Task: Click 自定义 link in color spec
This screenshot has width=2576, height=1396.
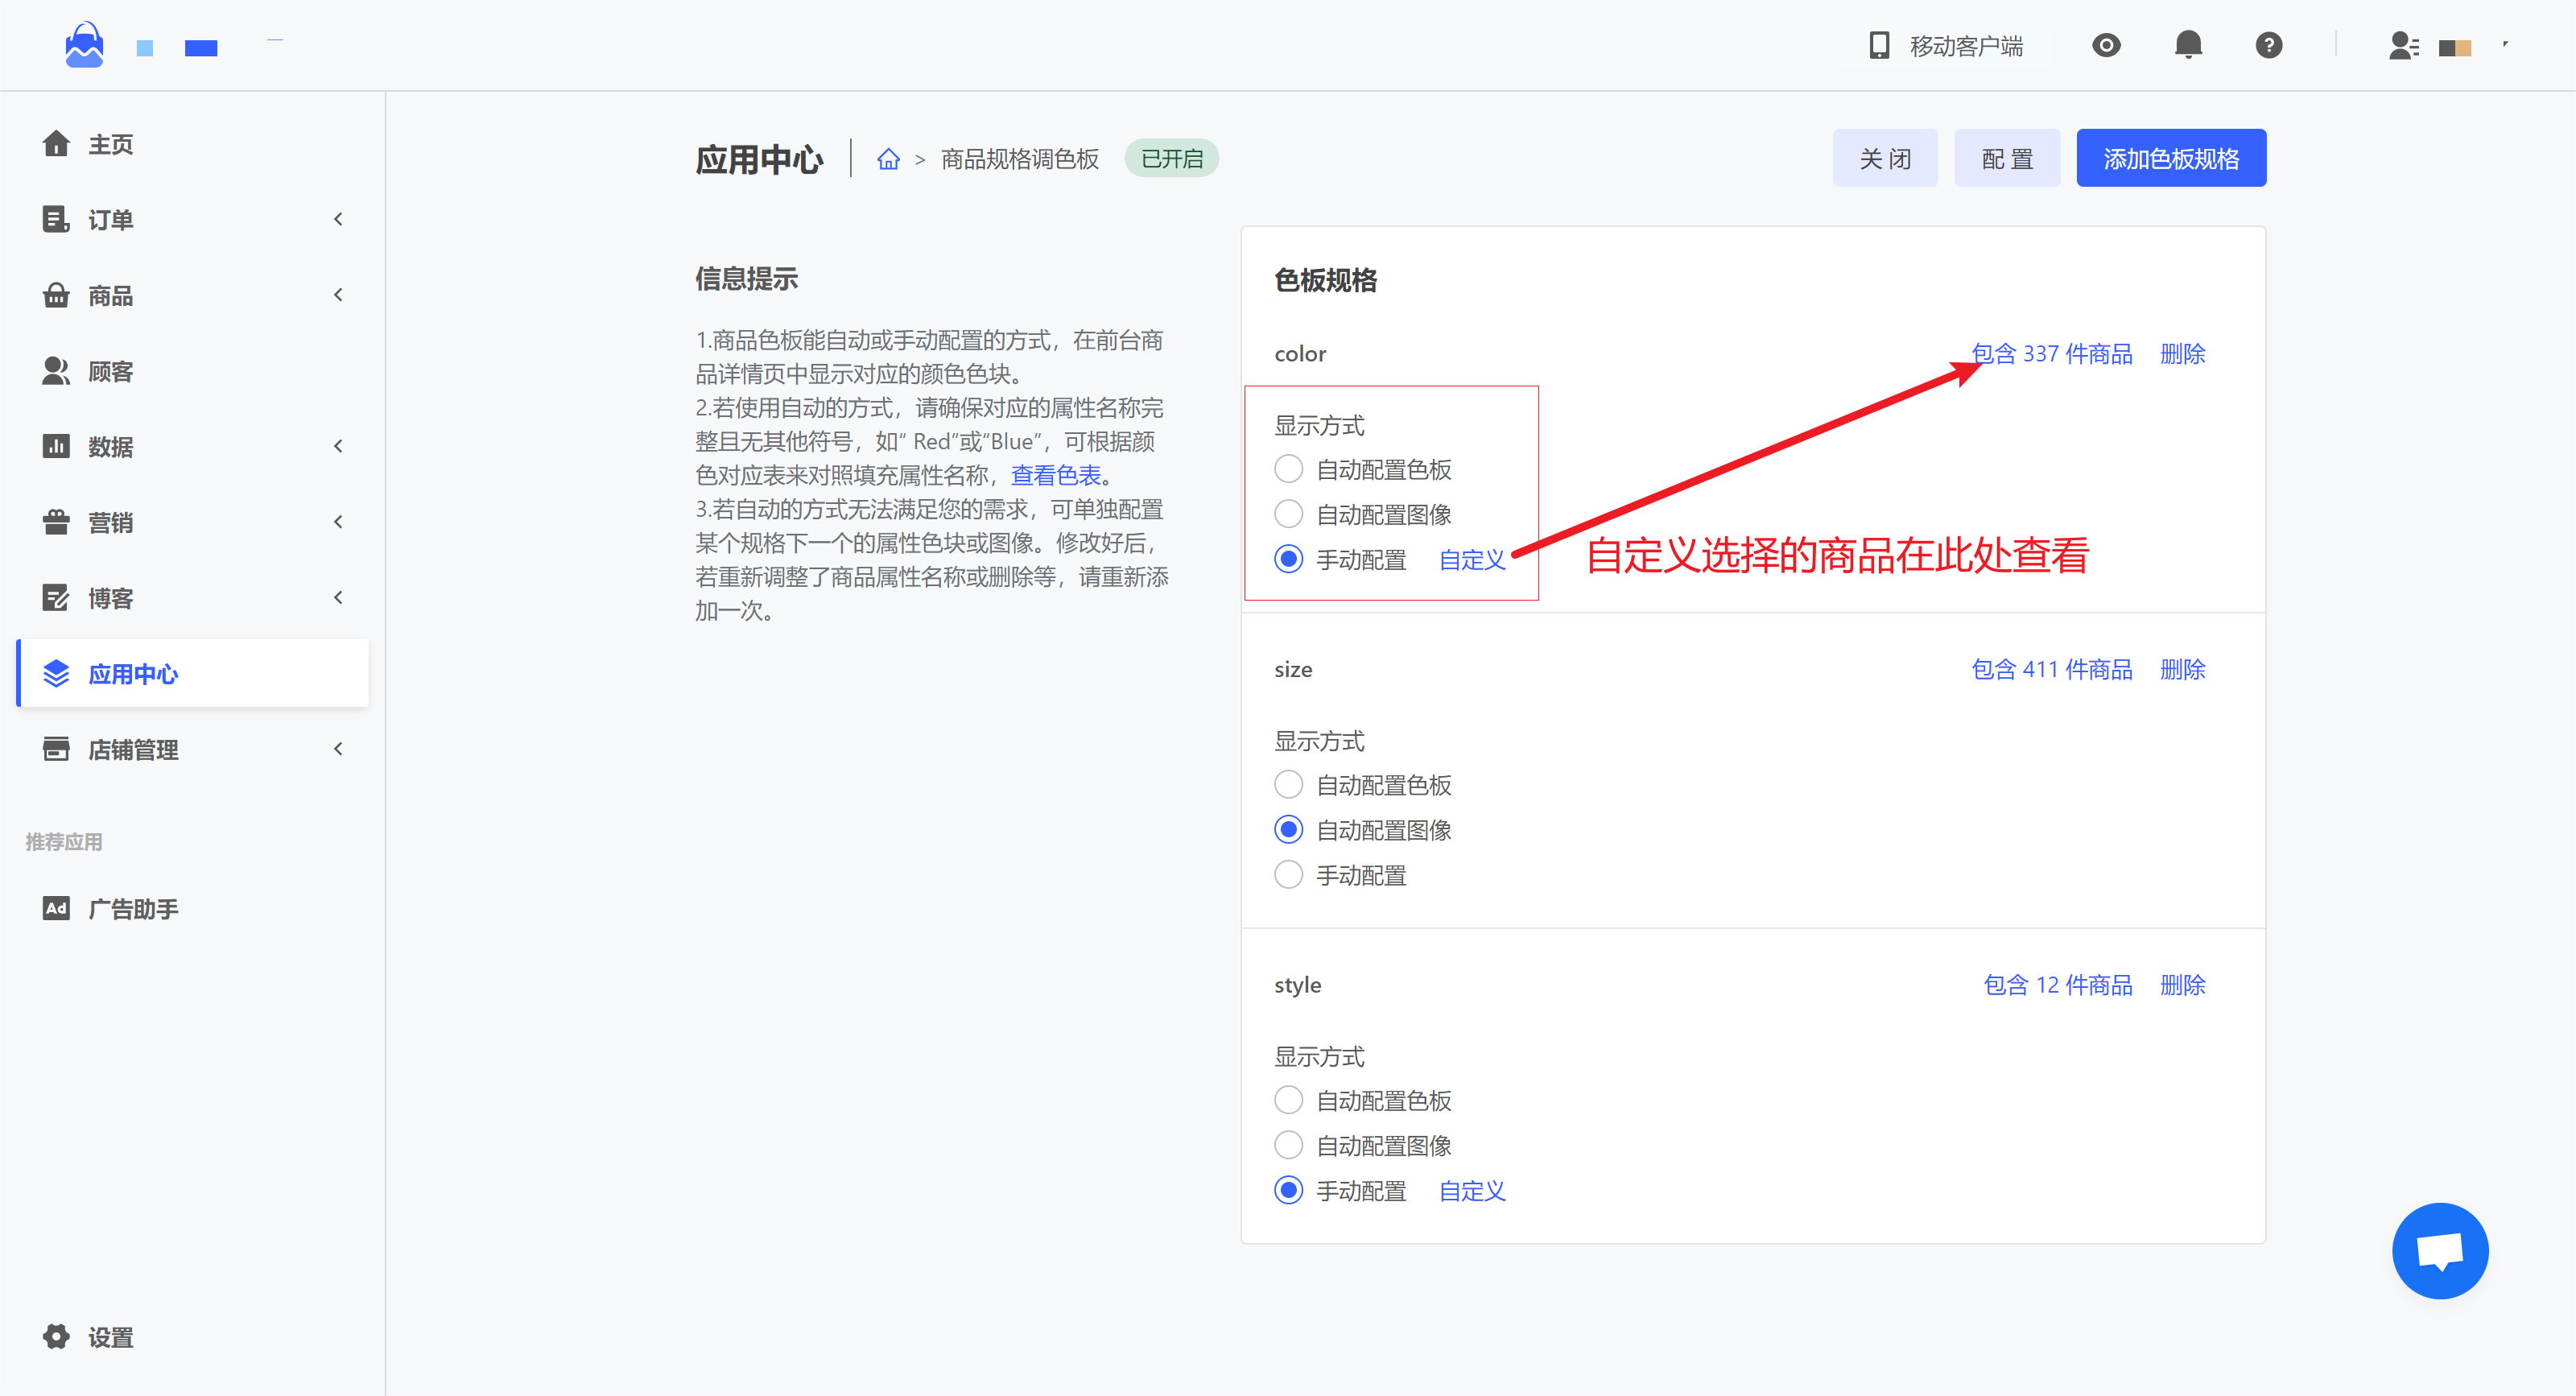Action: tap(1472, 560)
